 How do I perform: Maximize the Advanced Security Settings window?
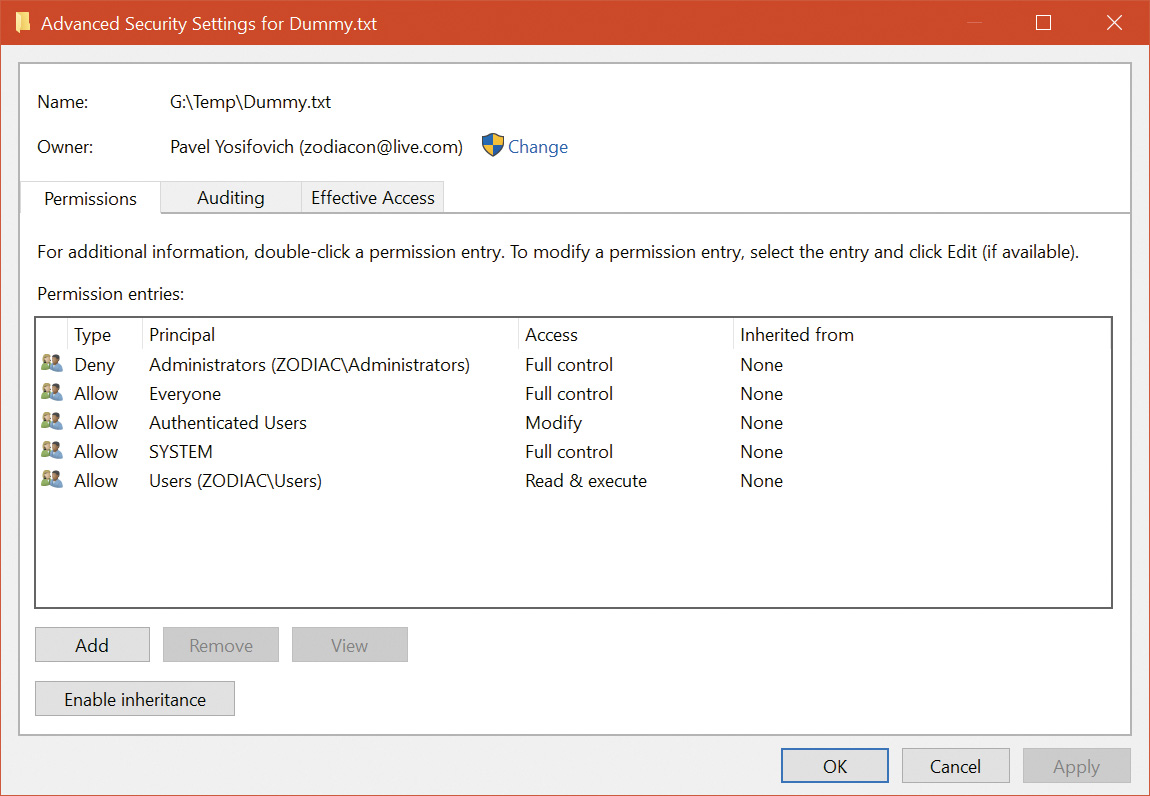[1043, 23]
